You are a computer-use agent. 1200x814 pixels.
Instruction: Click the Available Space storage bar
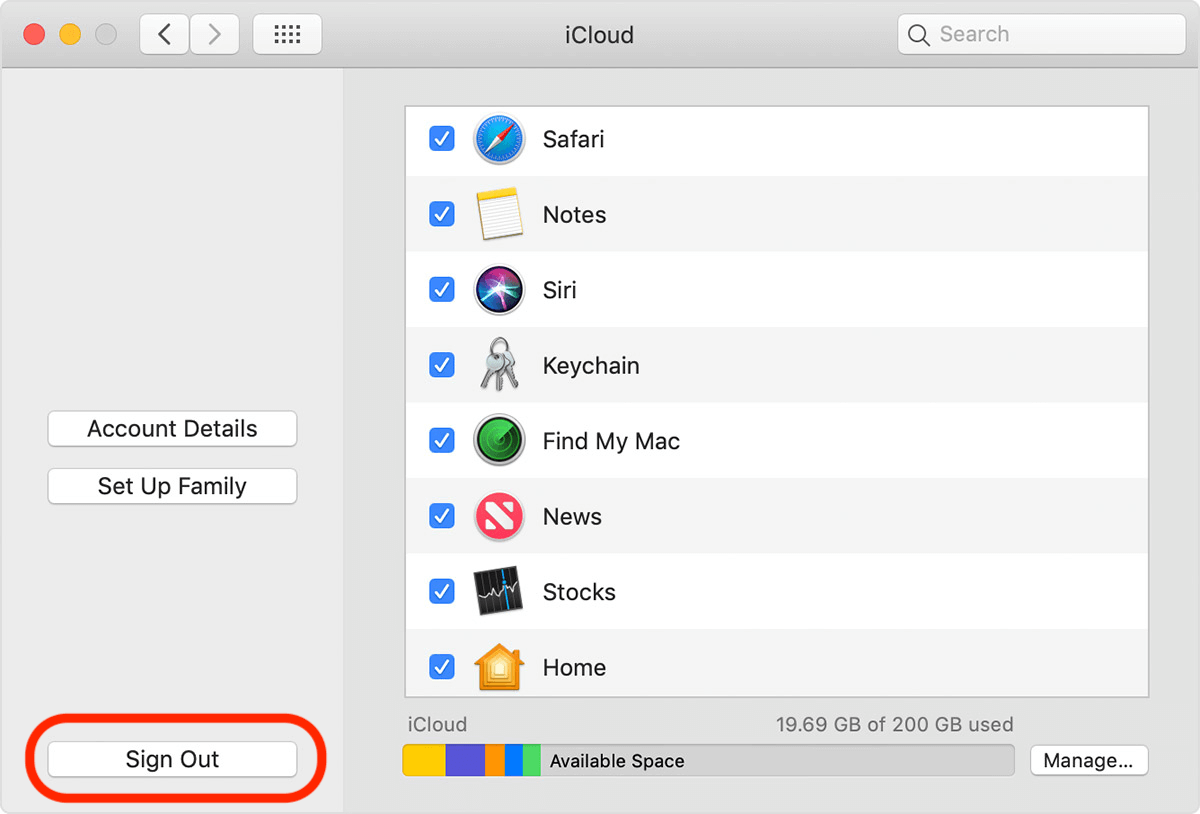pos(700,760)
